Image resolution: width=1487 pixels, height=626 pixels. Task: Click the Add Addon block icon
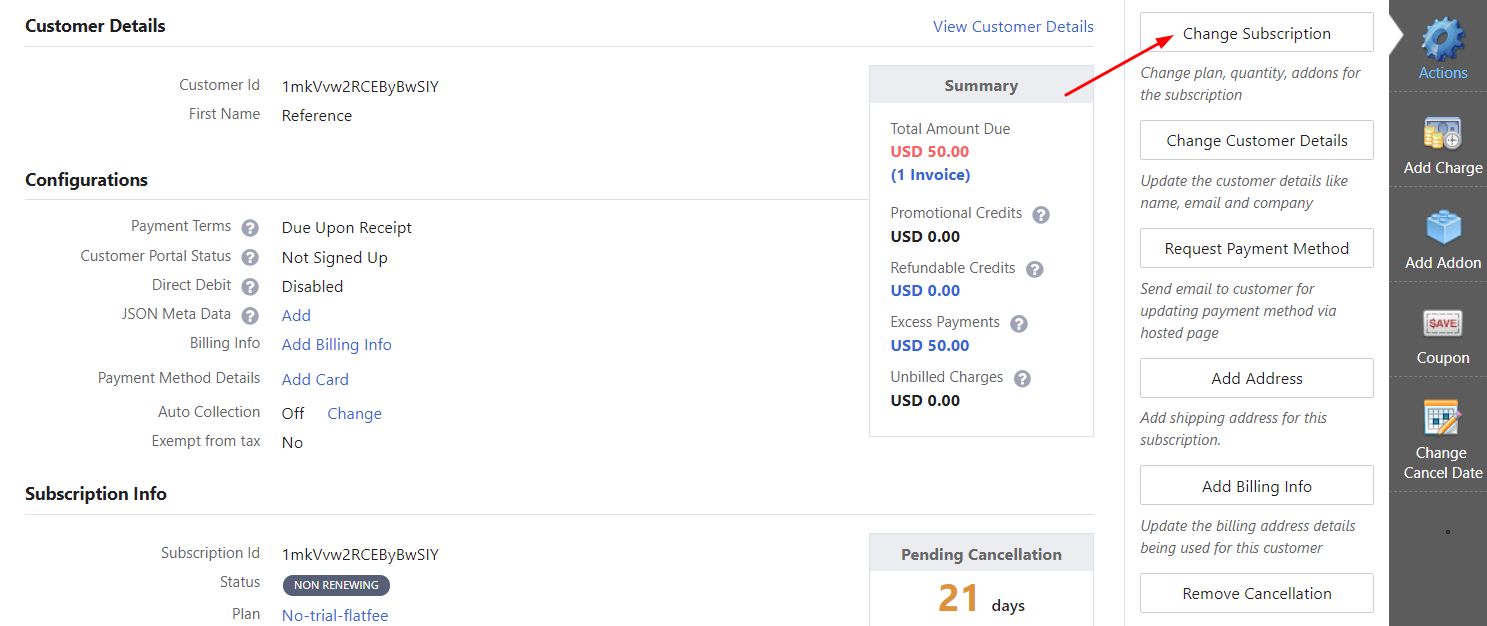(1443, 230)
